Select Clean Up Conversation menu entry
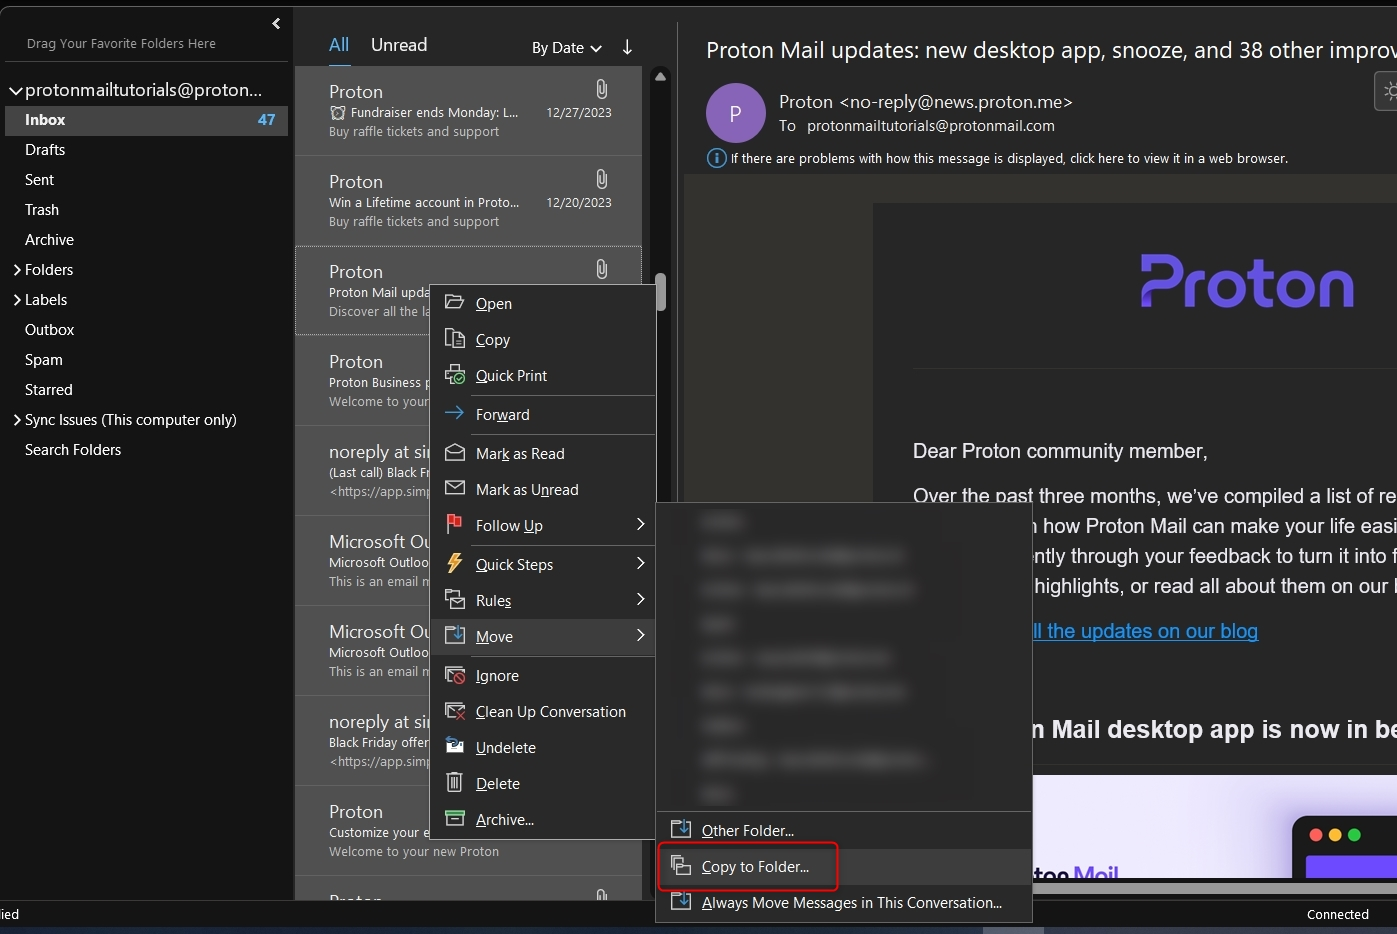This screenshot has width=1397, height=934. 542,711
